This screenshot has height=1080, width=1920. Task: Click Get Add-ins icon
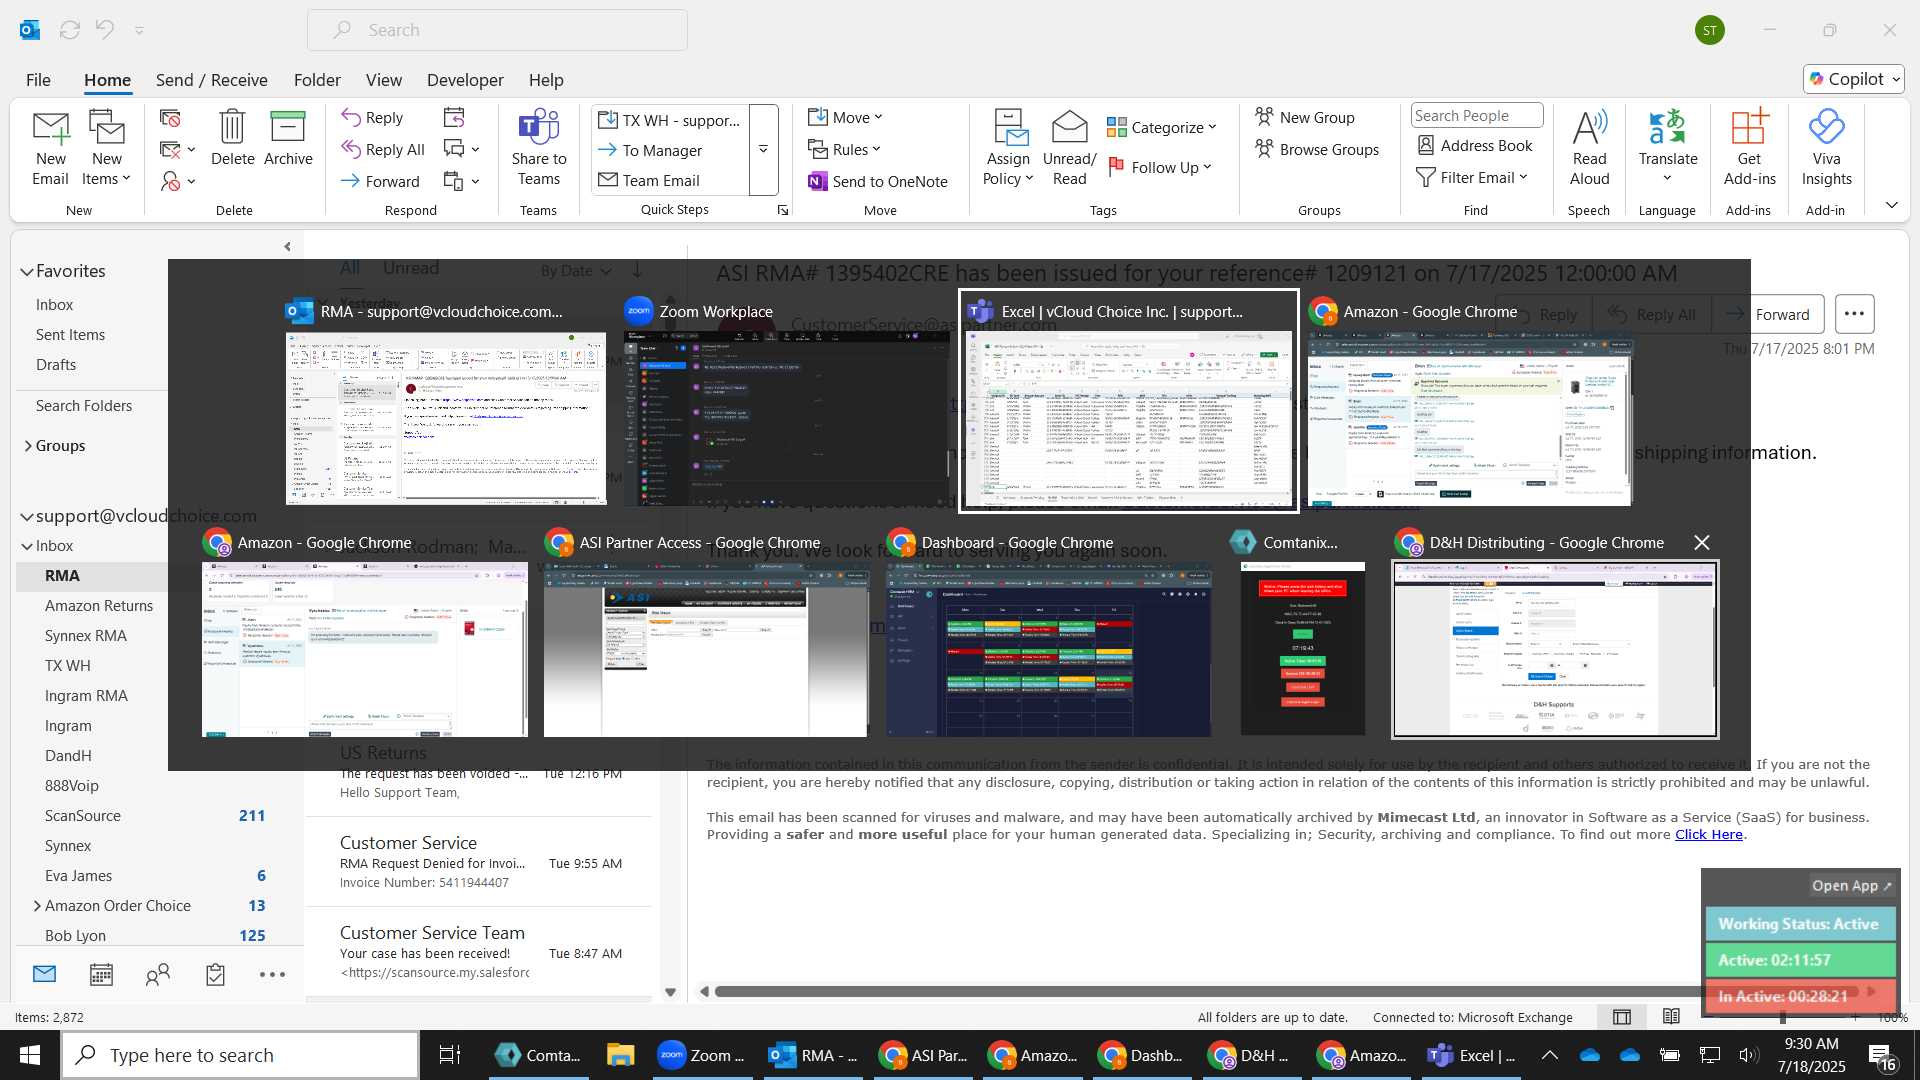click(x=1749, y=148)
